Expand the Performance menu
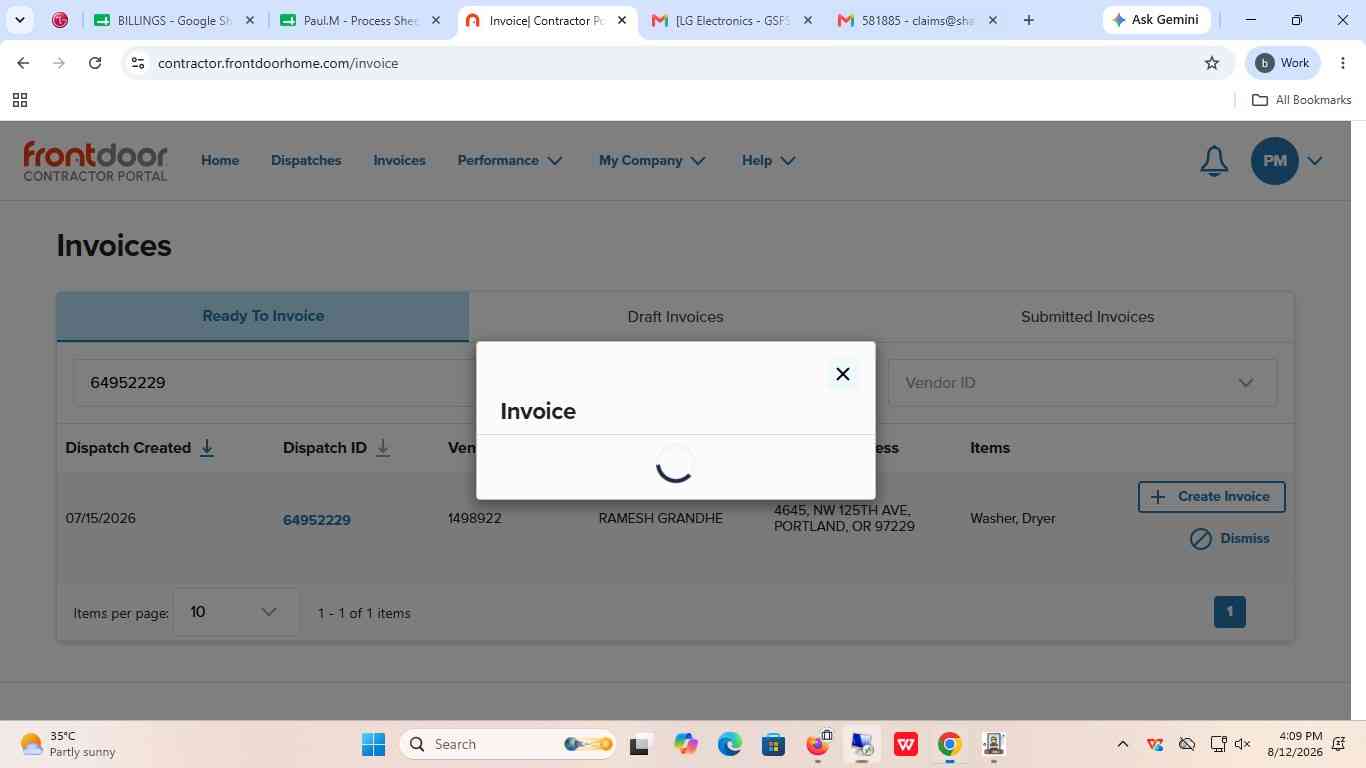Image resolution: width=1366 pixels, height=768 pixels. [510, 160]
